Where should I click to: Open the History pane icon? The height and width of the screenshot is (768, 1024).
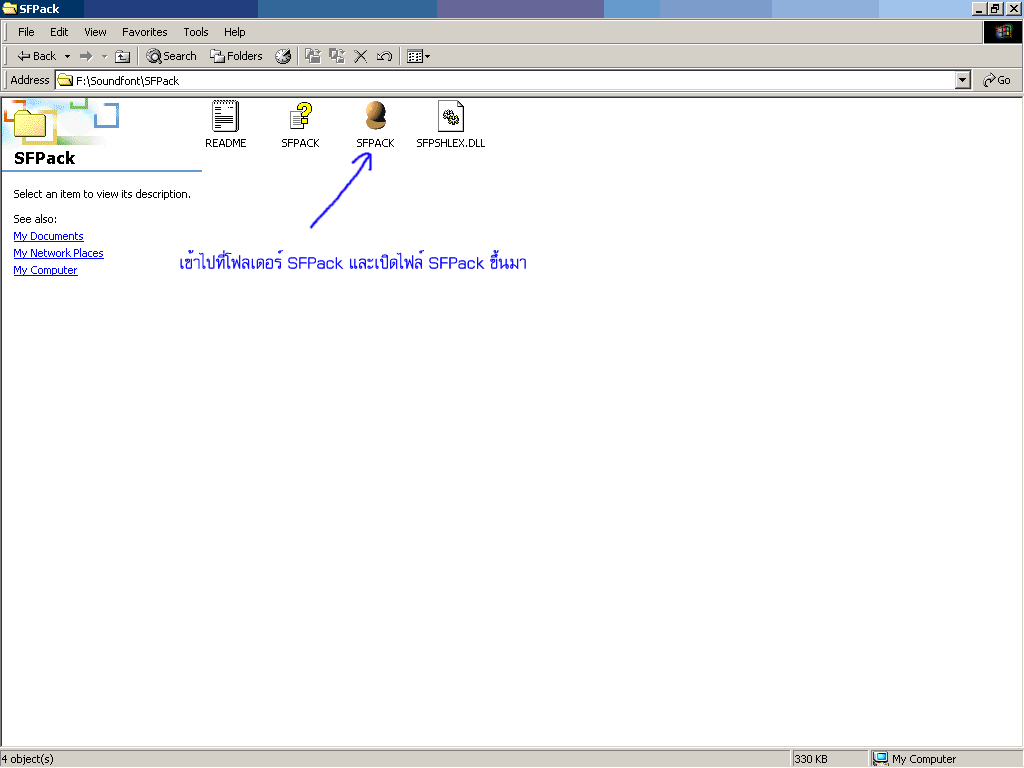pos(283,56)
